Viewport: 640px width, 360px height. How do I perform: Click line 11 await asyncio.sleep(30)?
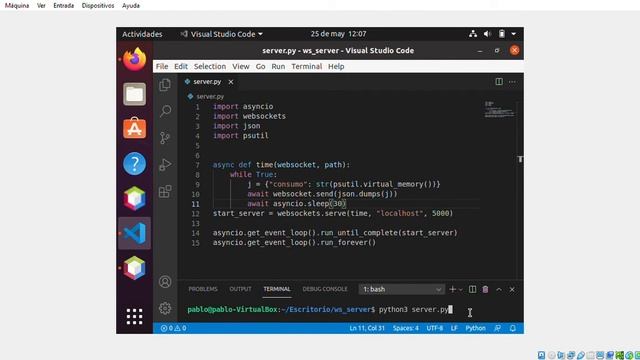(296, 204)
